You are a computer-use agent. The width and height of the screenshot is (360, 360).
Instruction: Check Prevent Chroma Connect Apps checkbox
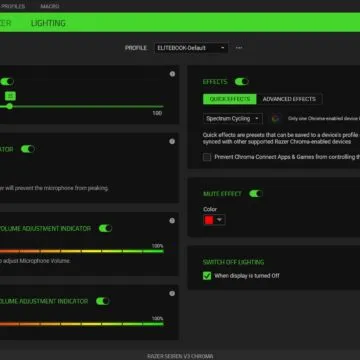coord(207,157)
